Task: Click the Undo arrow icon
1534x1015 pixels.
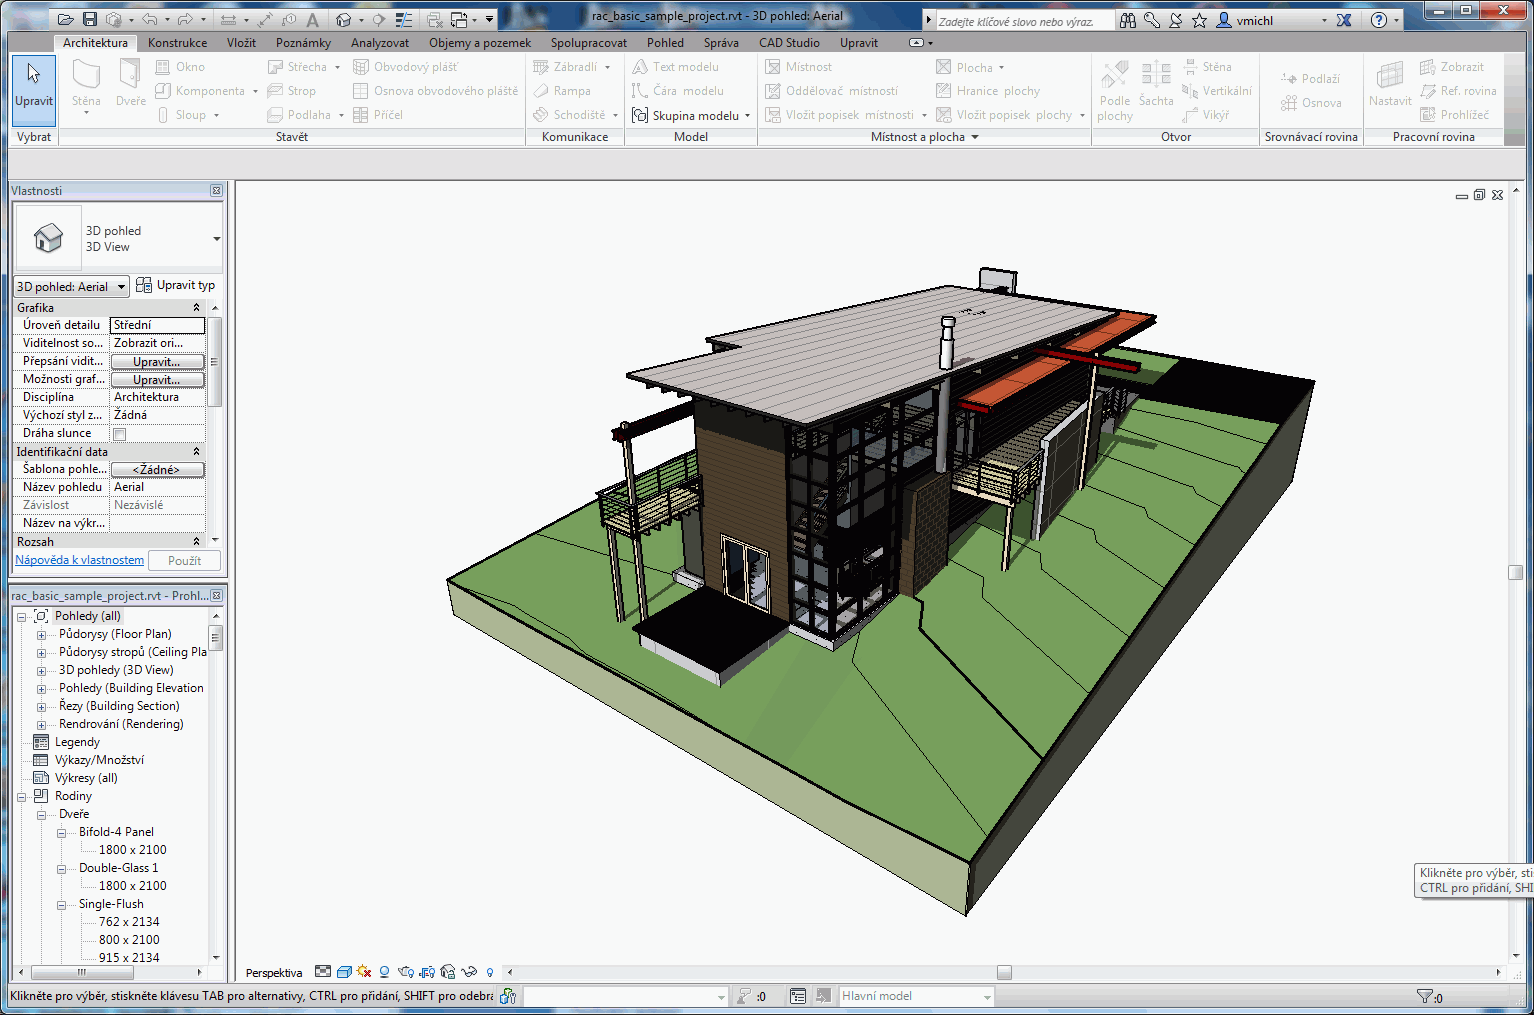Action: [150, 19]
